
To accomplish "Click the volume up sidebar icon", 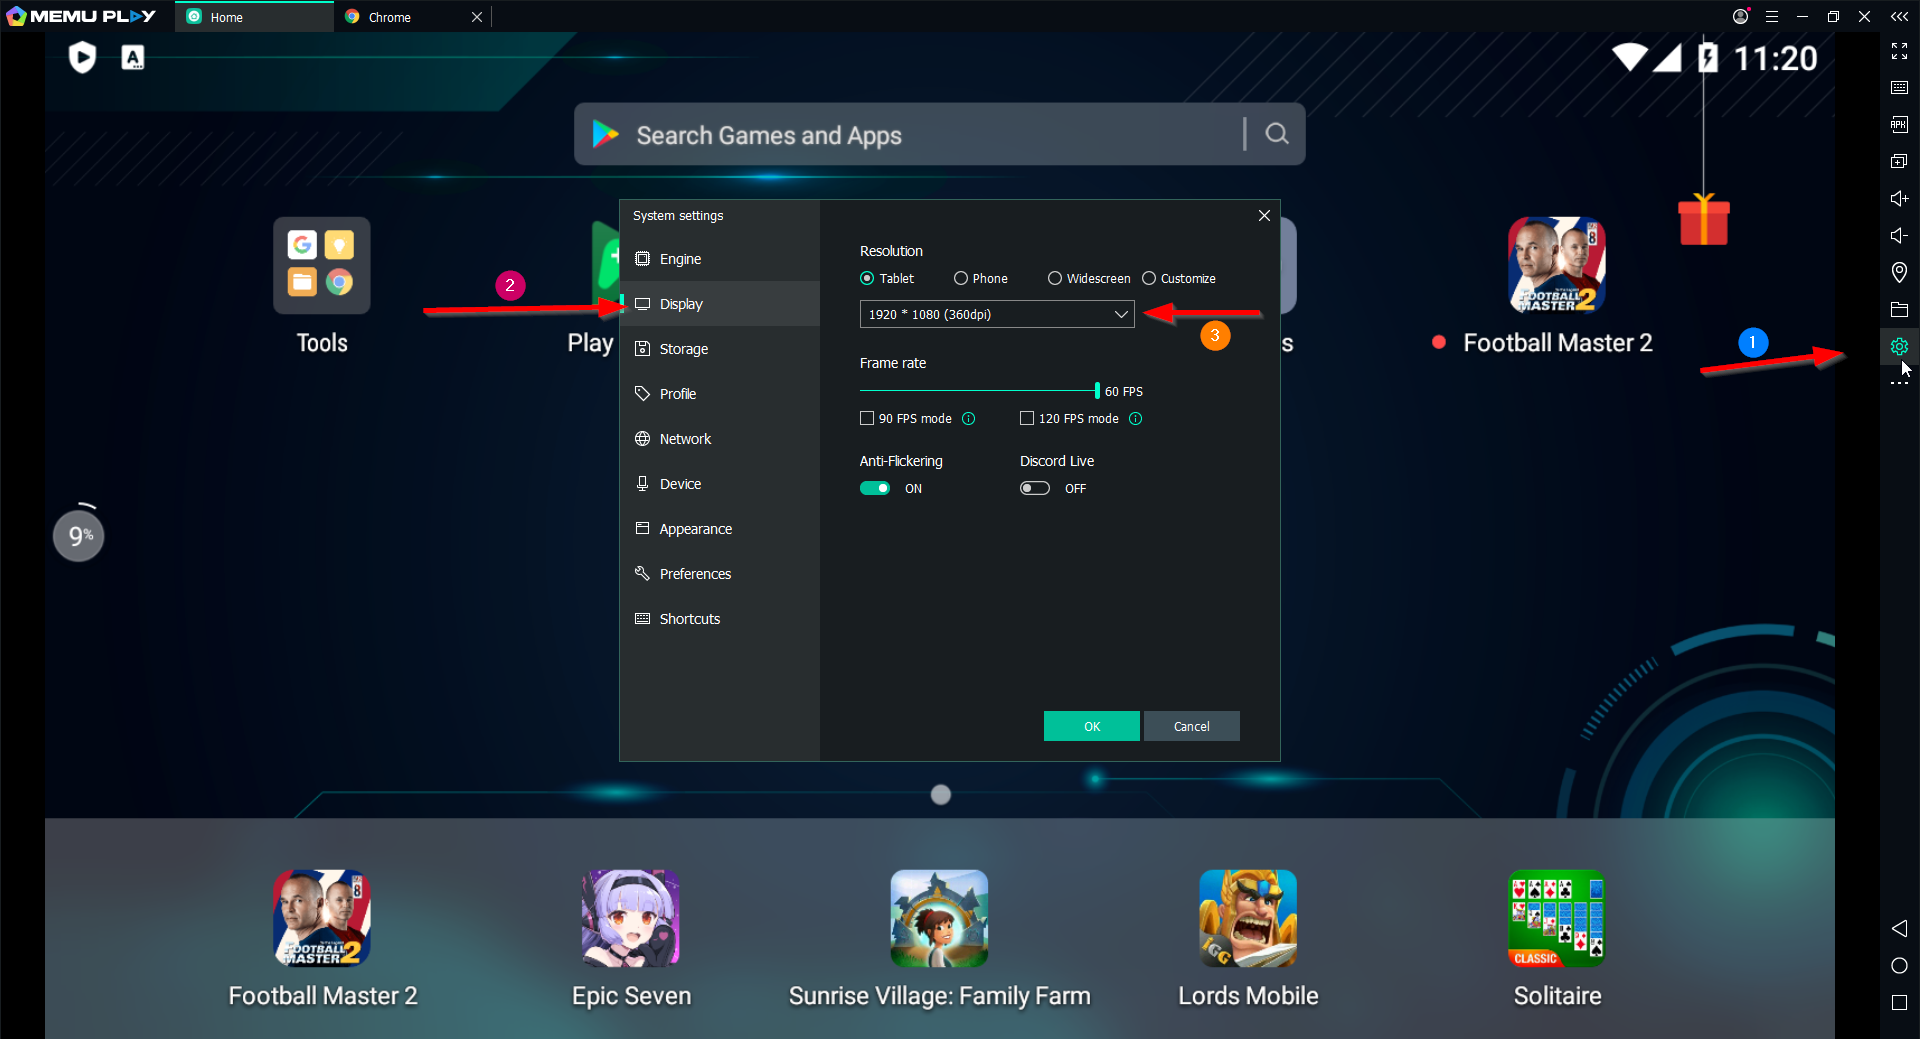I will pyautogui.click(x=1899, y=198).
